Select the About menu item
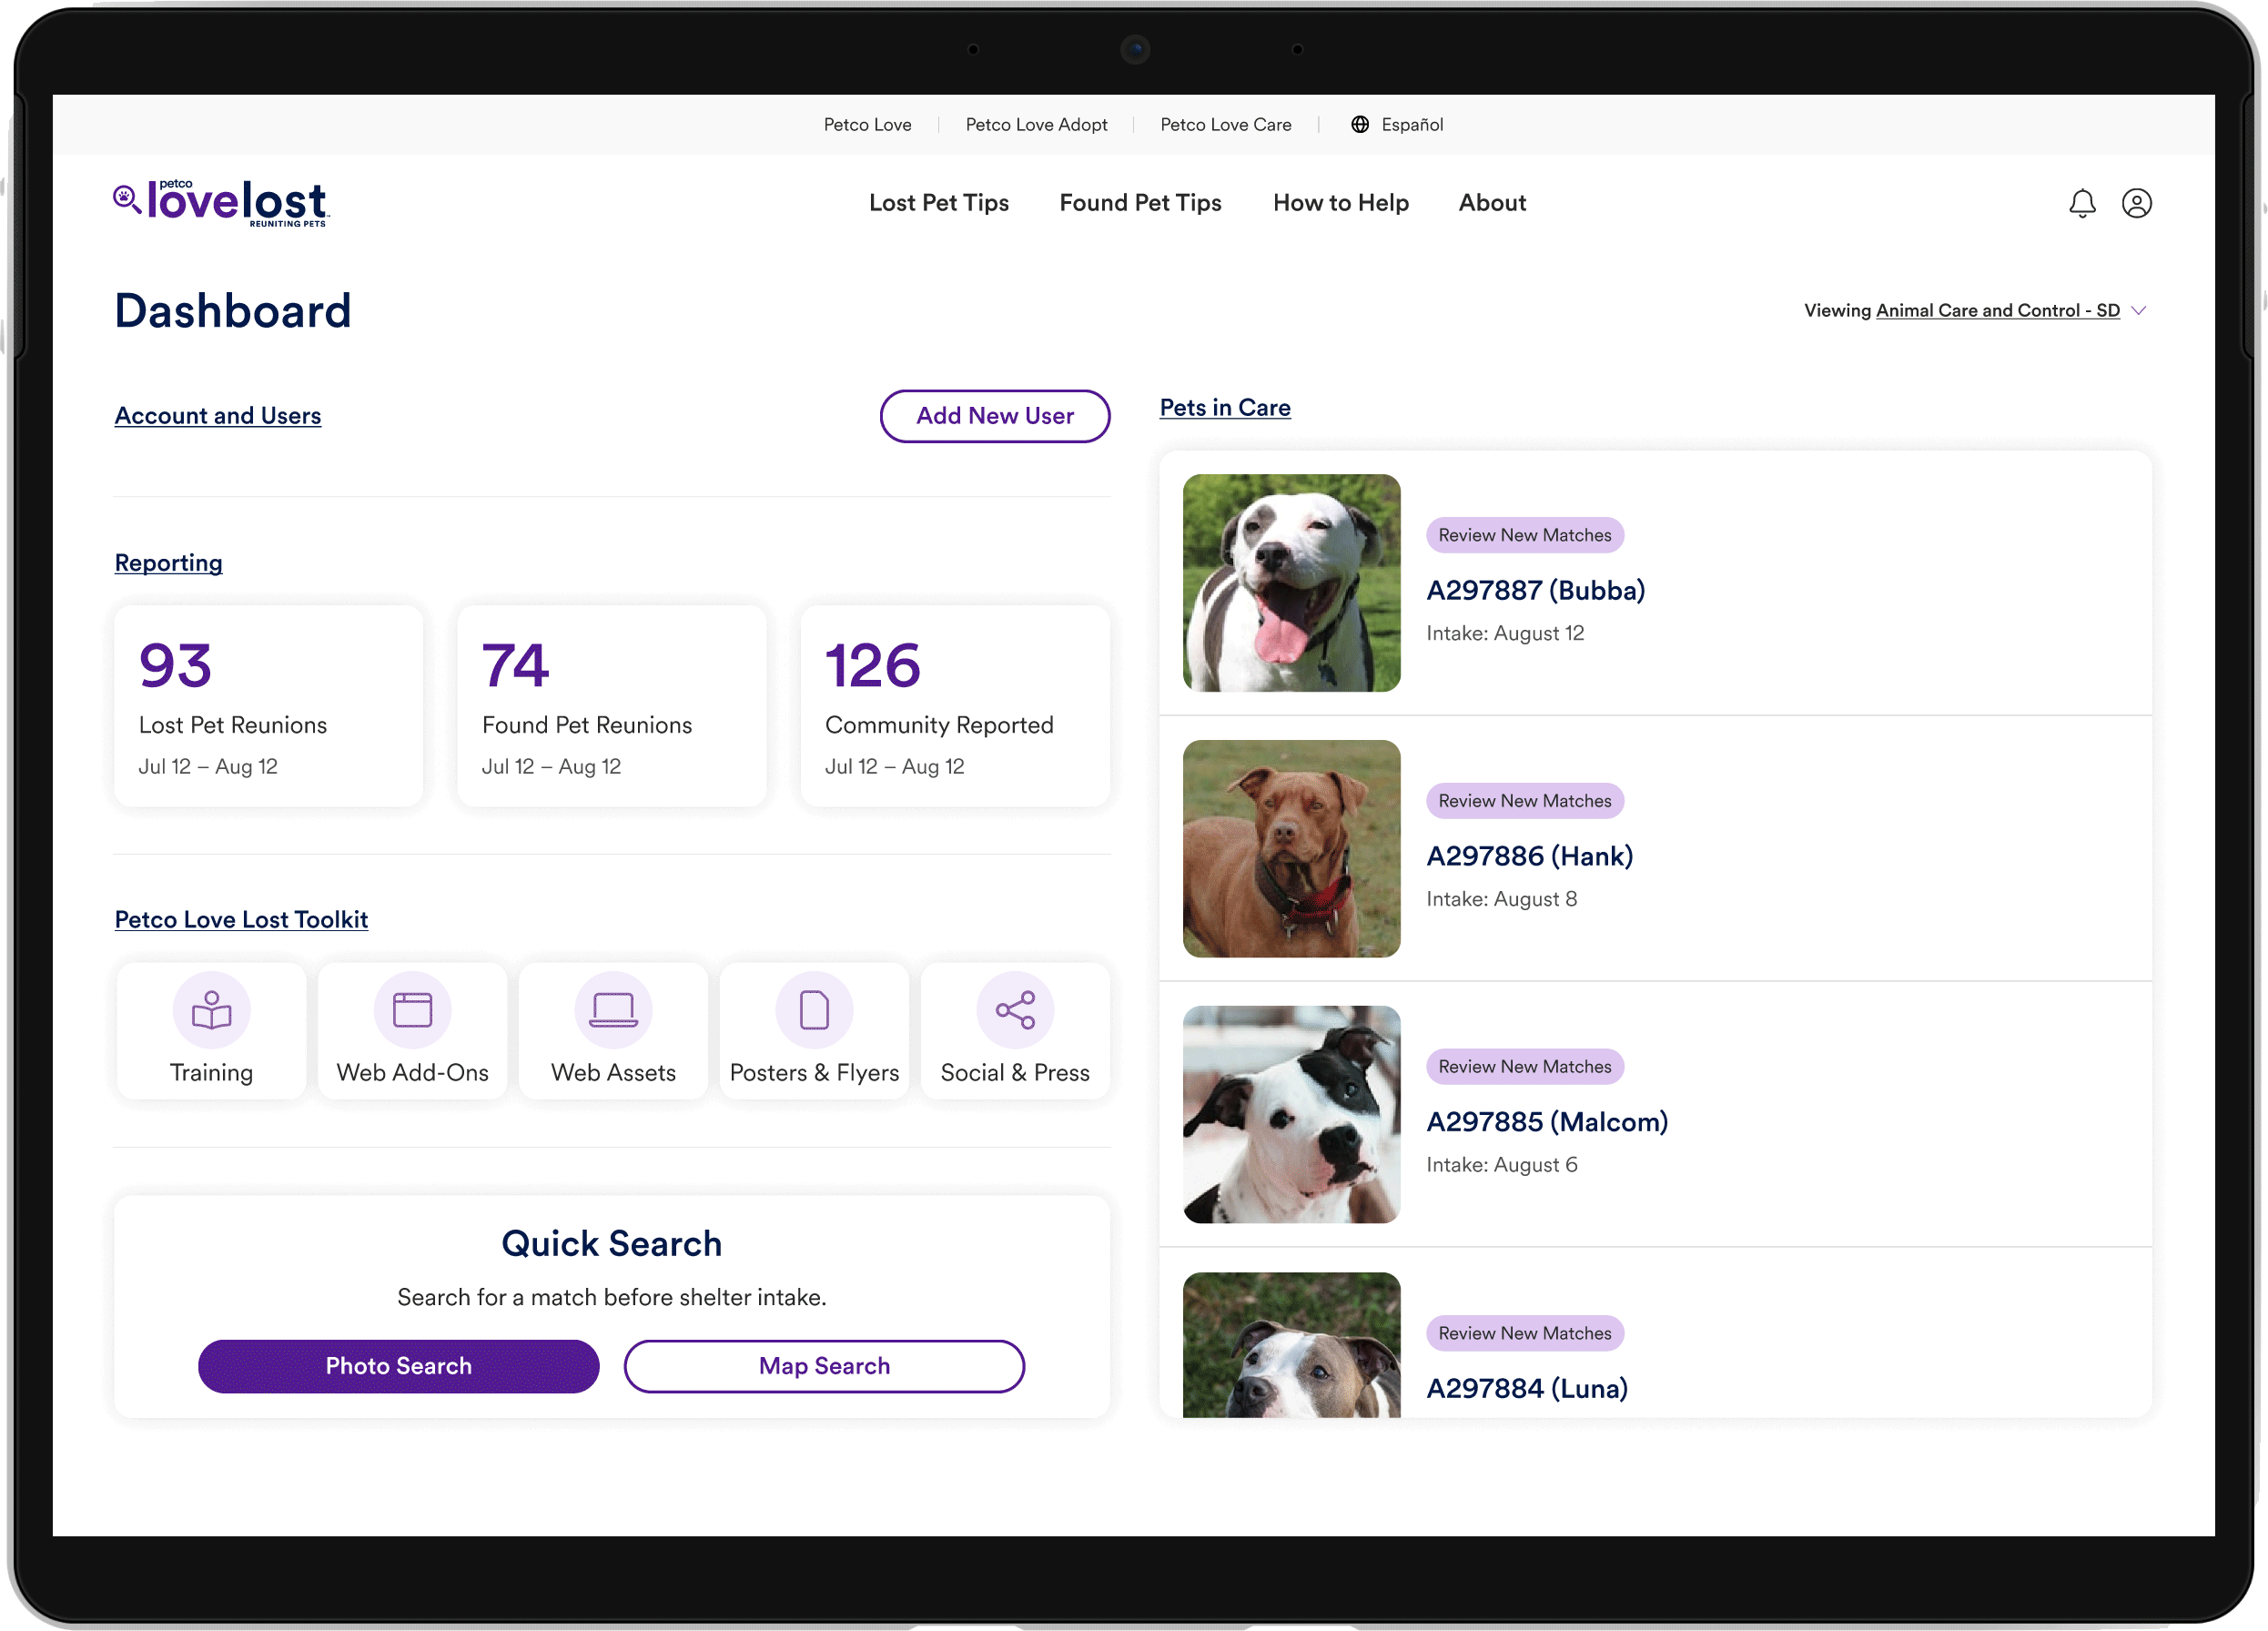 1491,203
